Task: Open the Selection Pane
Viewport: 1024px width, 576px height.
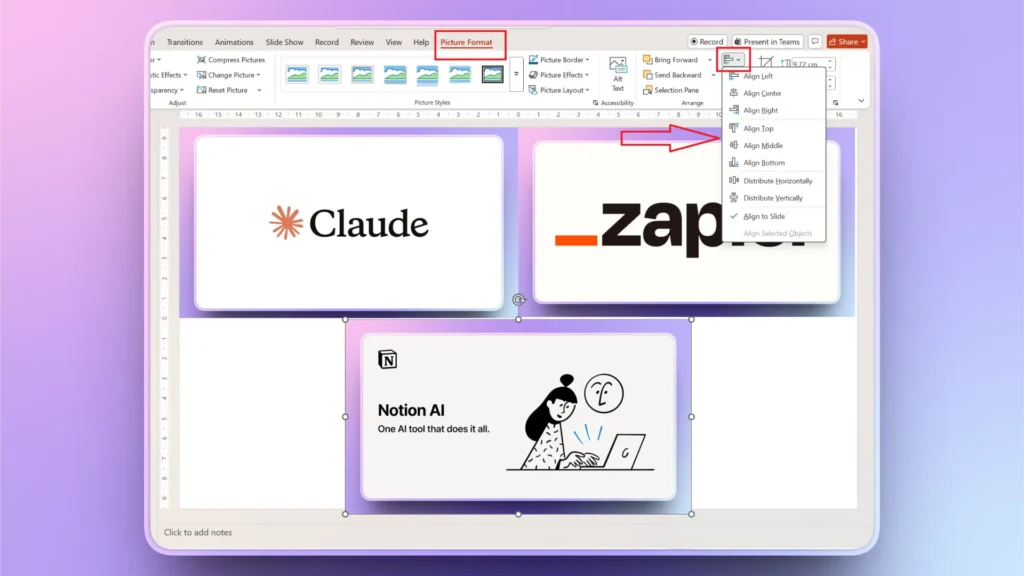Action: coord(671,90)
